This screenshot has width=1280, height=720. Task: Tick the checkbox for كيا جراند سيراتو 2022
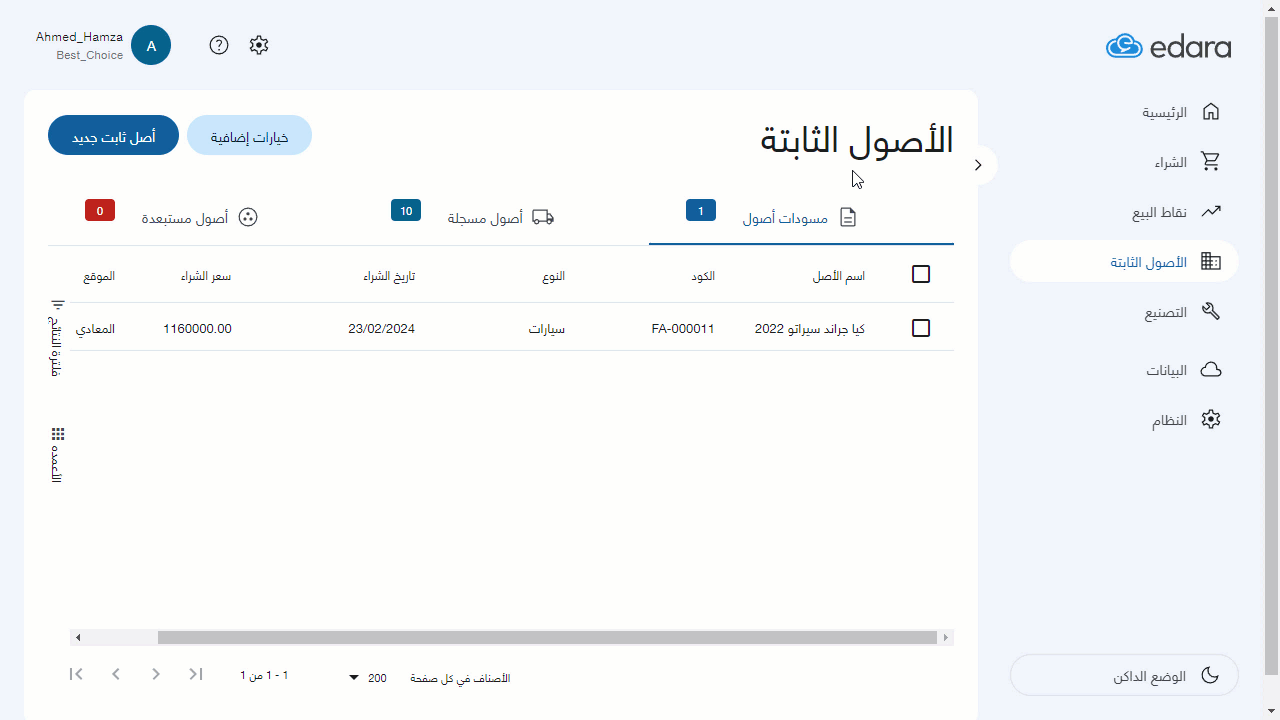point(921,328)
